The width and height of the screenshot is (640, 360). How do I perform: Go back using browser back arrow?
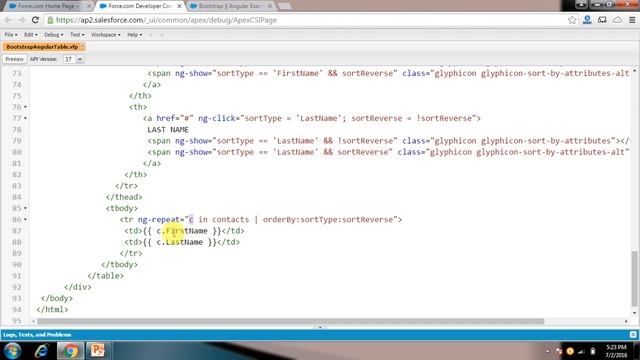[x=8, y=20]
